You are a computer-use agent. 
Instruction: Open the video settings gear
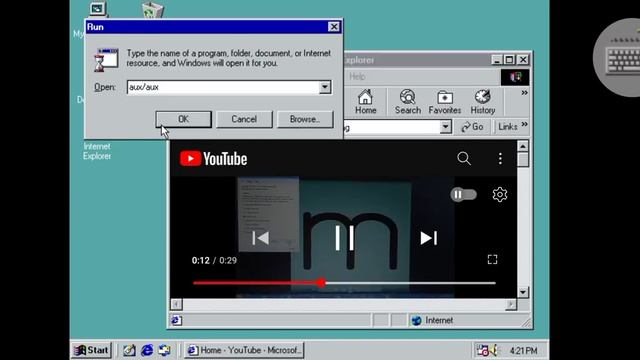point(500,195)
